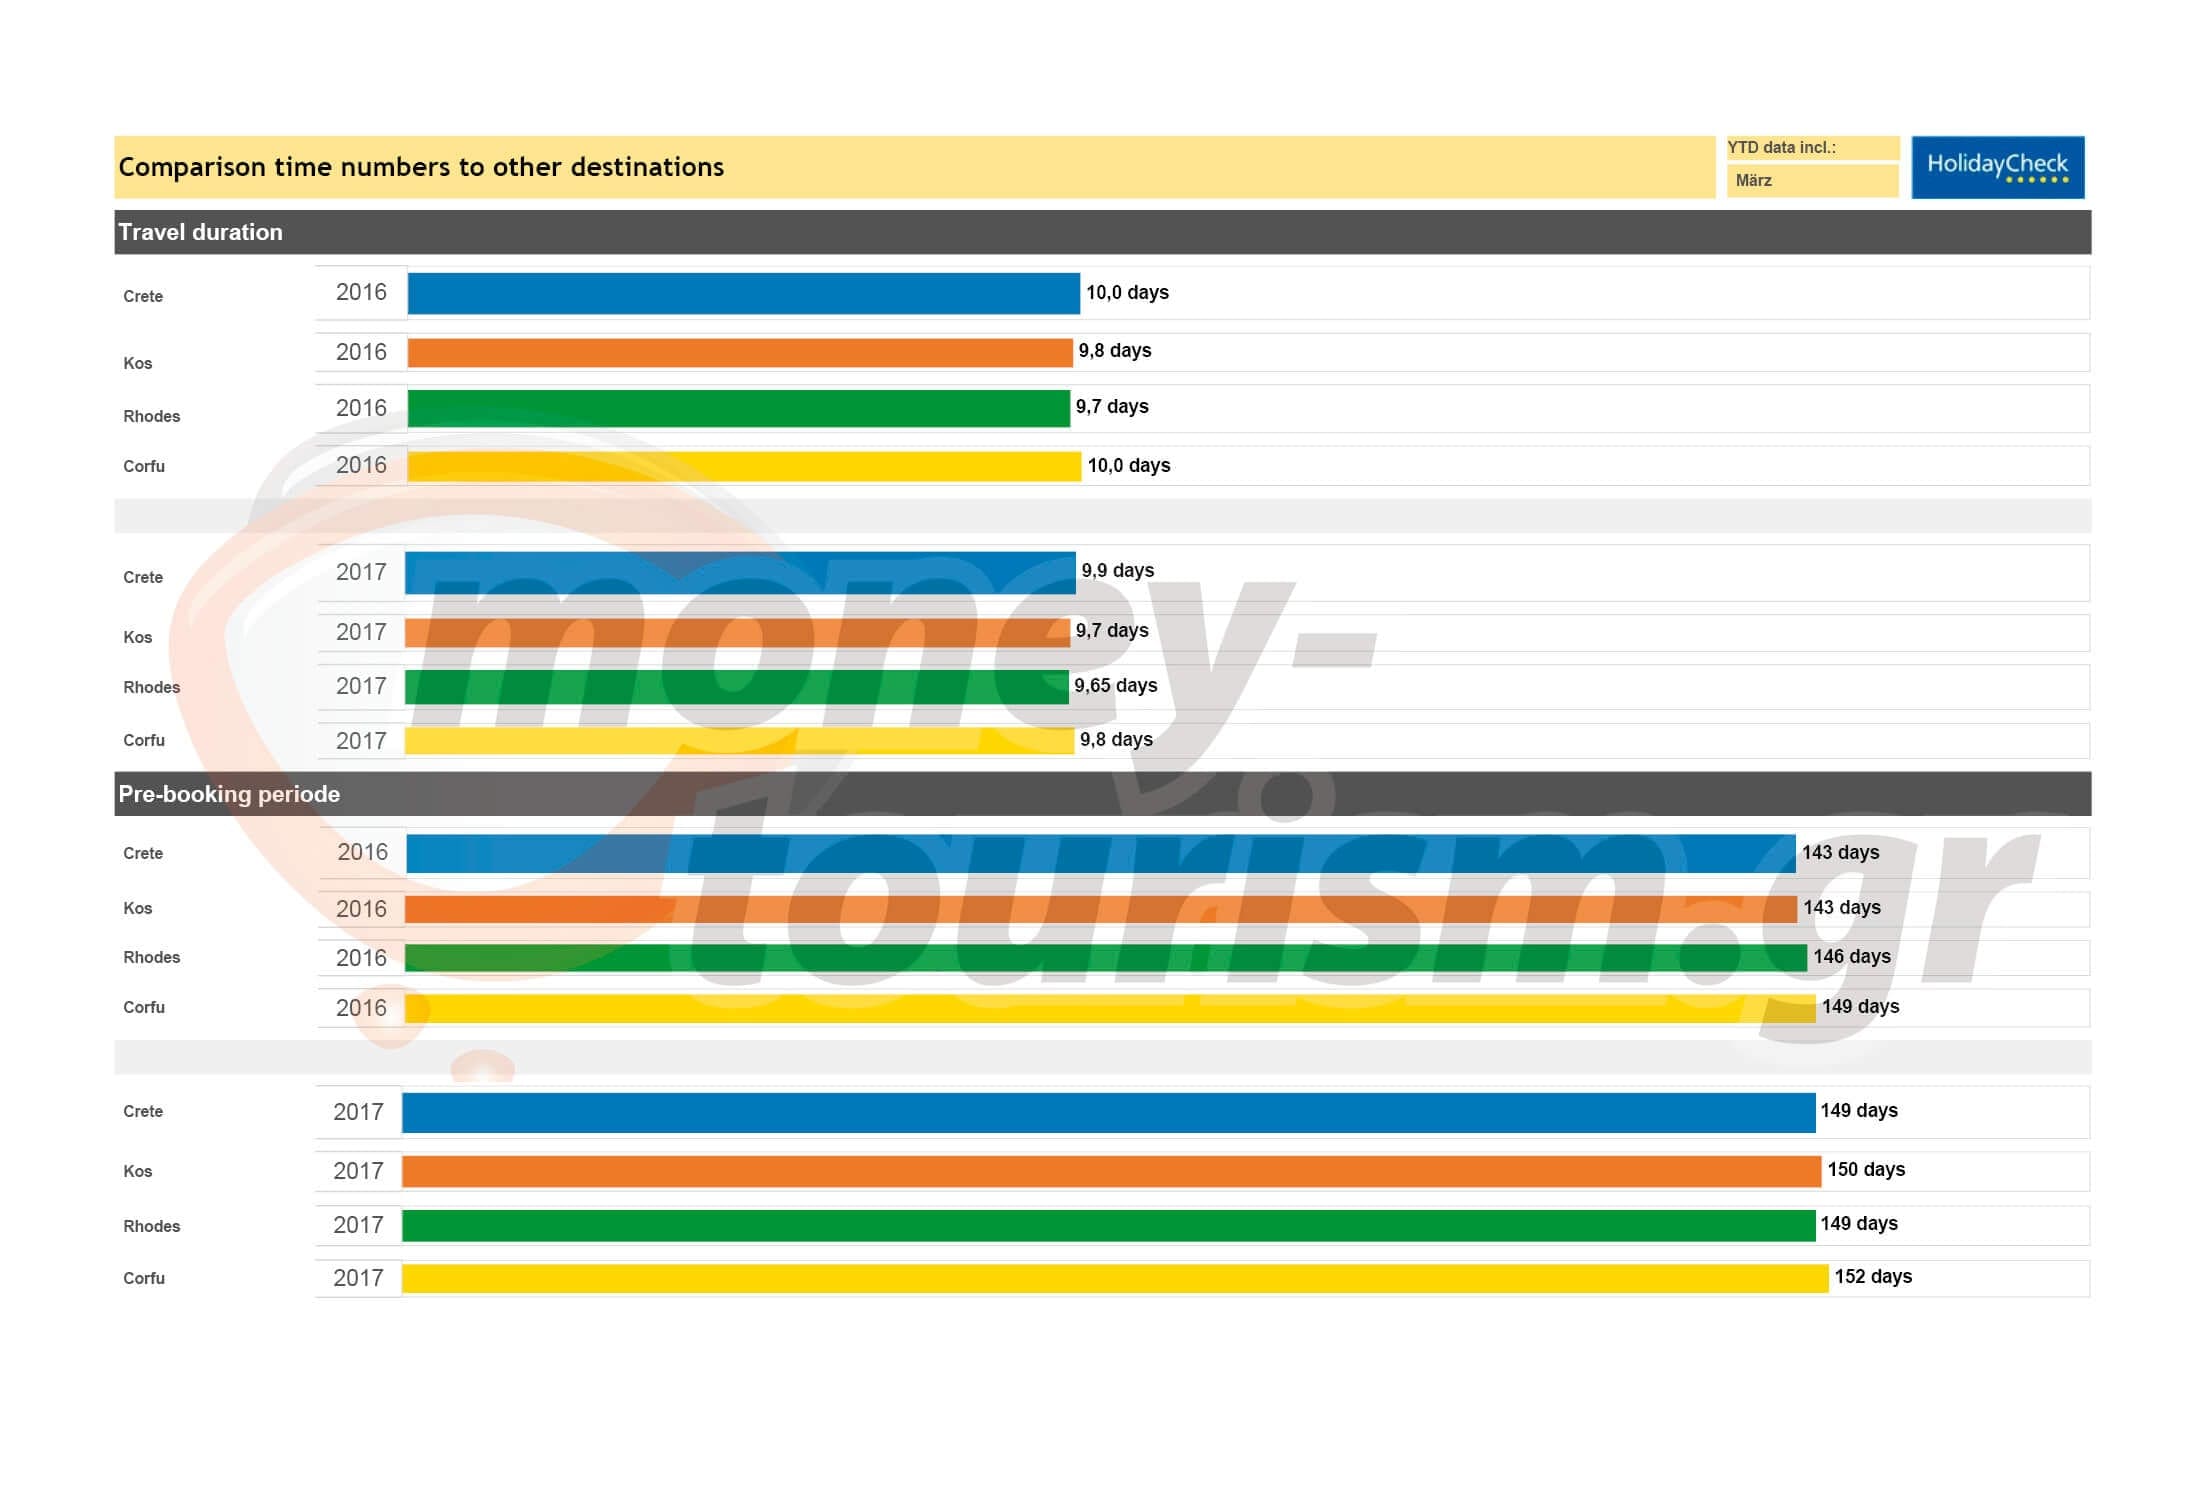Click the 9,65 days Rhodes value label
The width and height of the screenshot is (2205, 1497).
(1115, 686)
